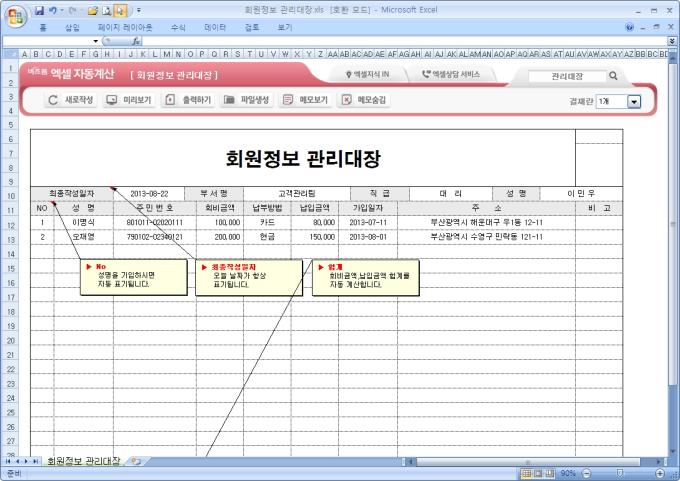Image resolution: width=680 pixels, height=481 pixels.
Task: Select row header 12
Action: (10, 225)
